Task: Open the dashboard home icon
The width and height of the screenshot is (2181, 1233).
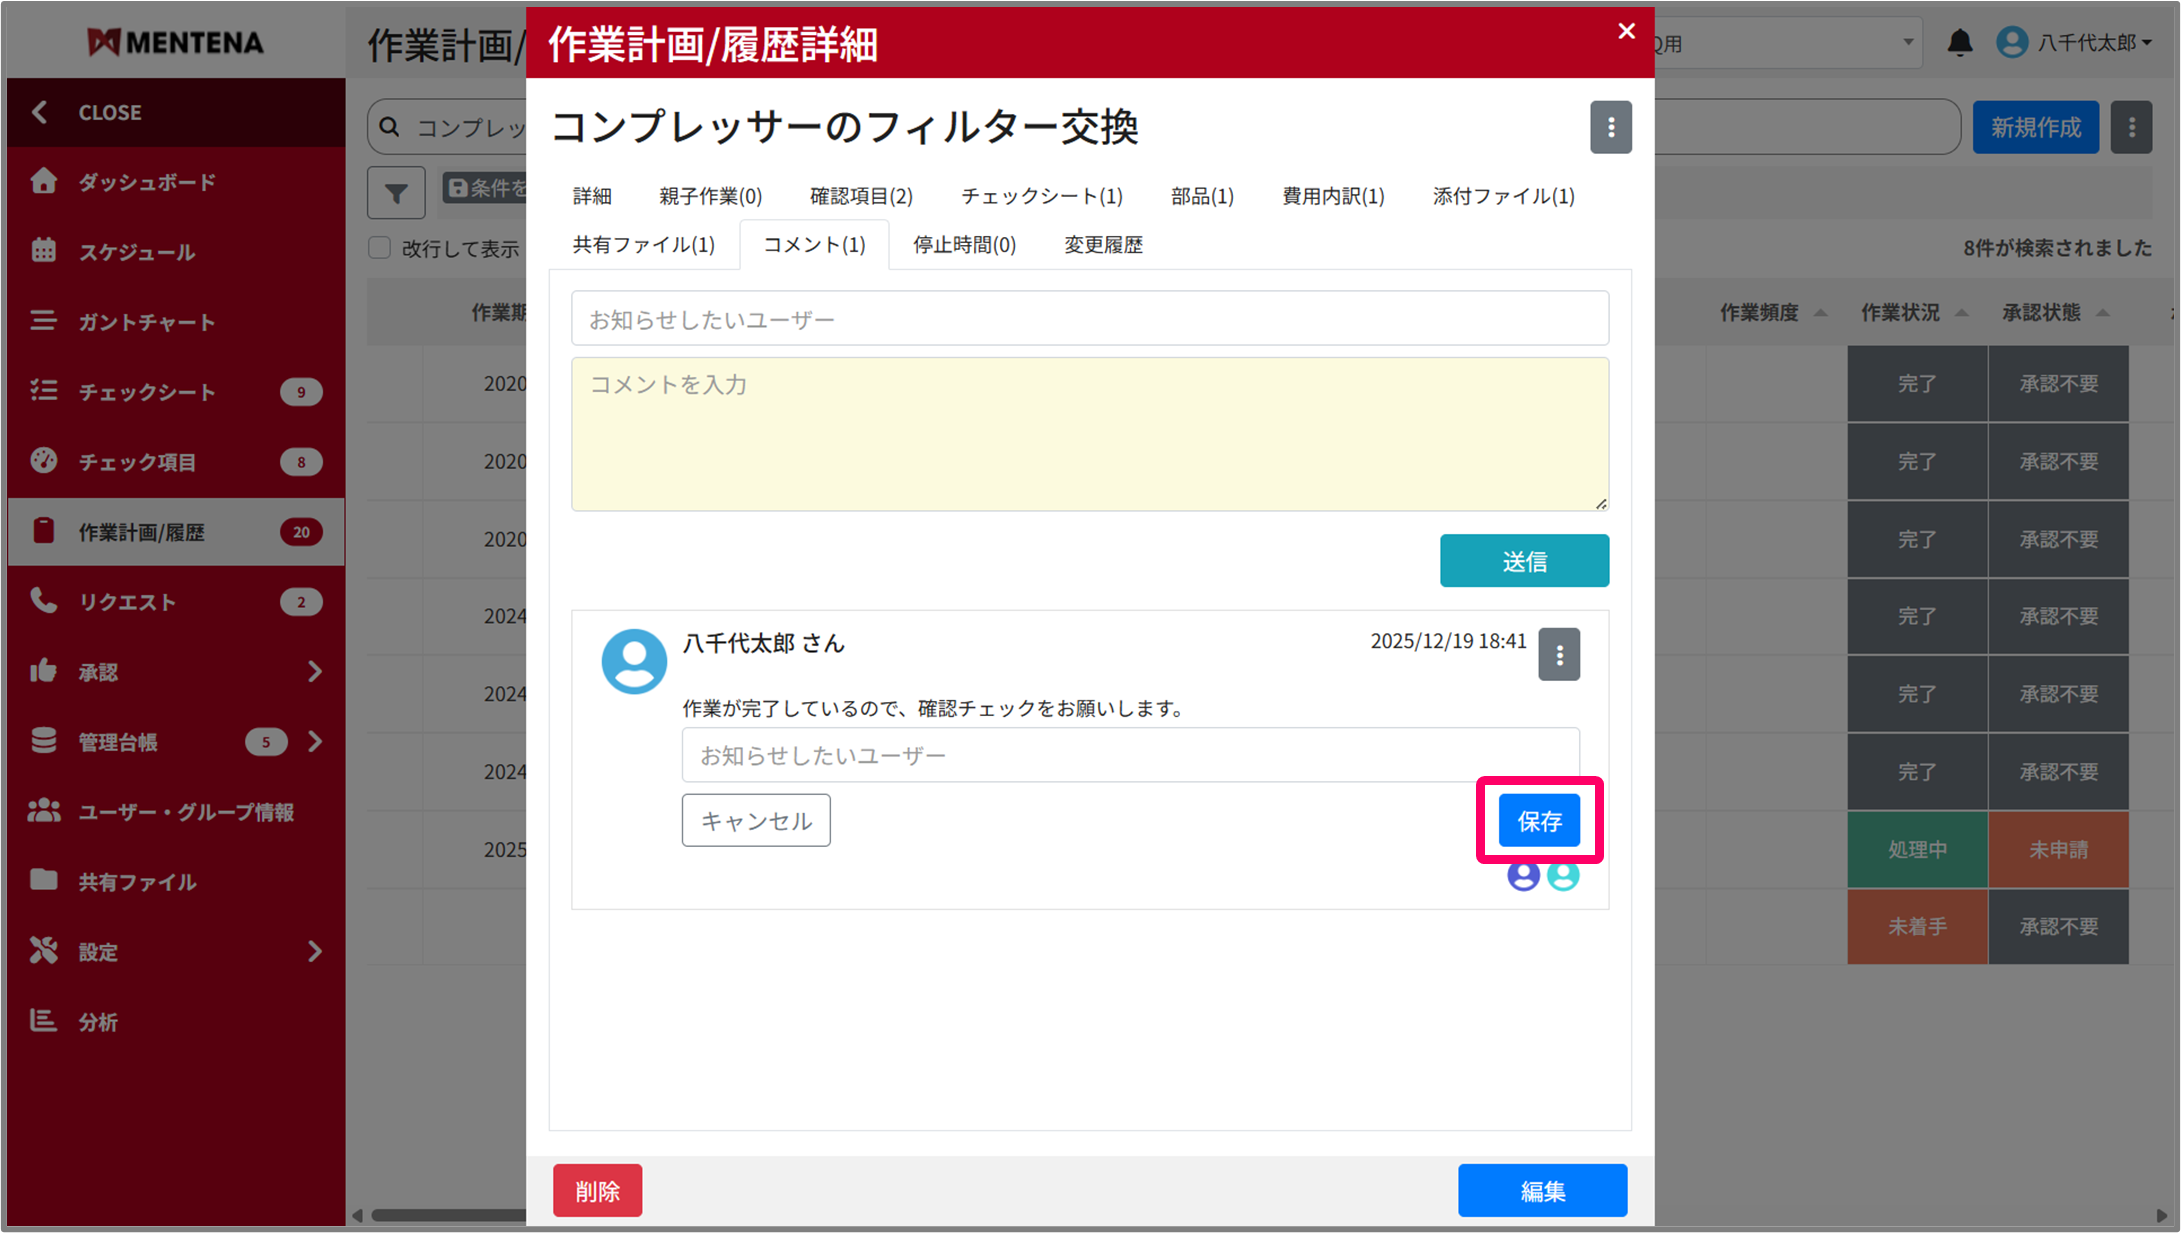Action: pyautogui.click(x=43, y=181)
